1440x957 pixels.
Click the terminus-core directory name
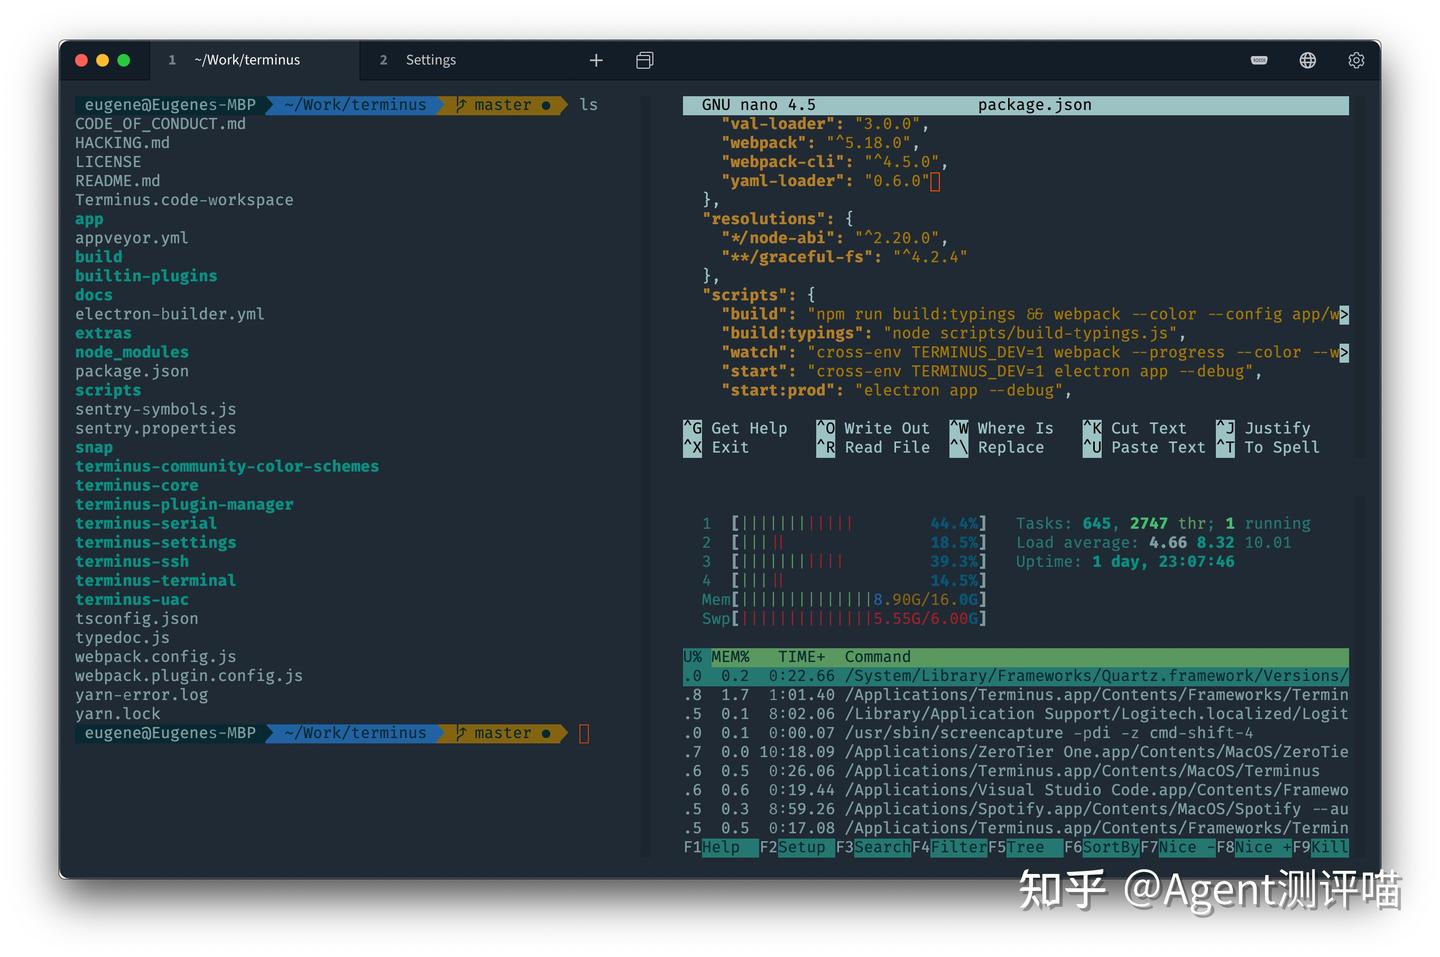coord(137,486)
